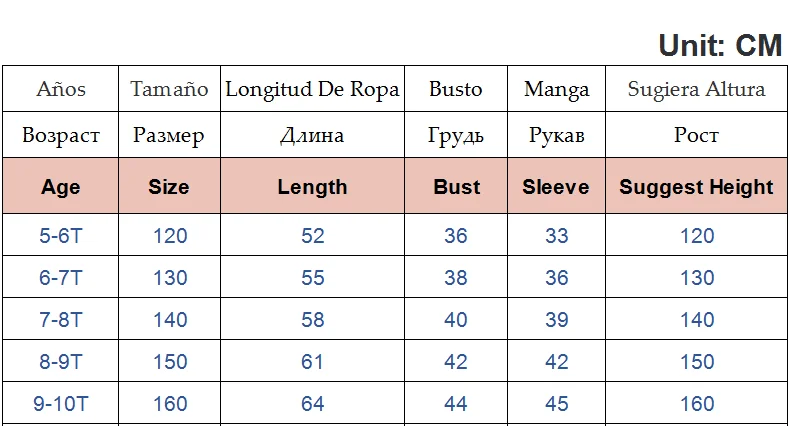The height and width of the screenshot is (426, 790).
Task: Select the bold "Age" column header
Action: (x=61, y=187)
